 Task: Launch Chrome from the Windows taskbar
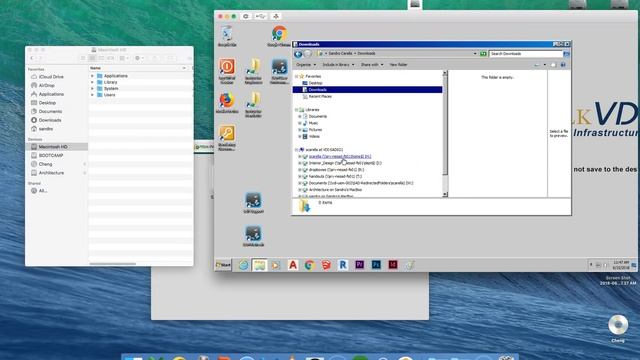tap(309, 265)
